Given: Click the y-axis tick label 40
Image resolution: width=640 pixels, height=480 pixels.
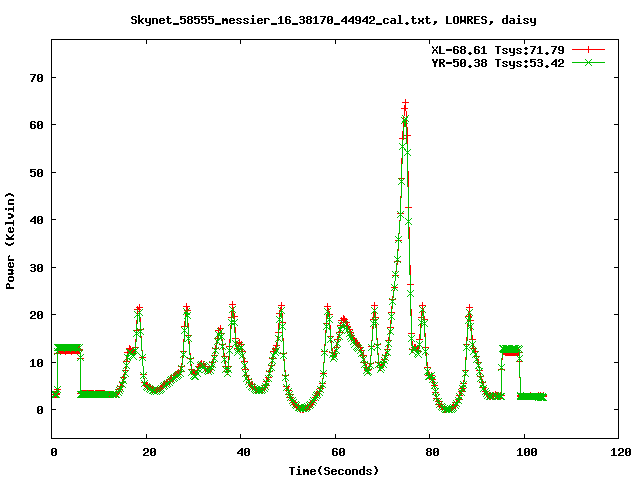Looking at the screenshot, I should 36,220.
